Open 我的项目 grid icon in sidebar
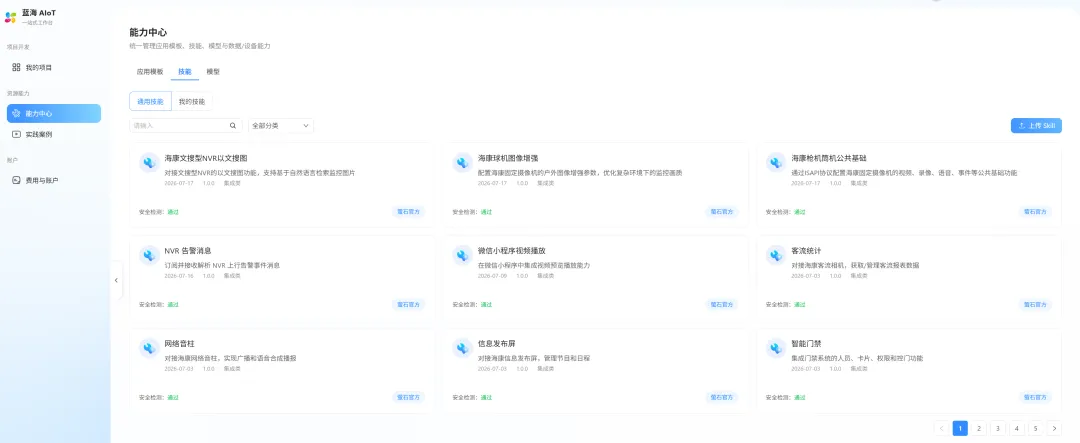1080x443 pixels. click(17, 67)
